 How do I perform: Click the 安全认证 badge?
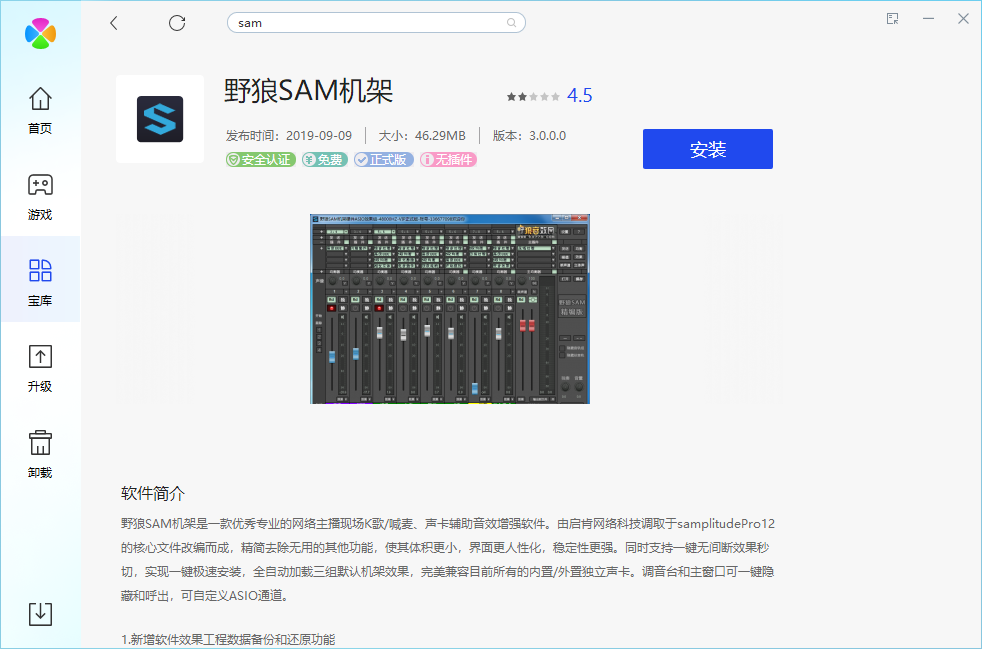pyautogui.click(x=261, y=160)
